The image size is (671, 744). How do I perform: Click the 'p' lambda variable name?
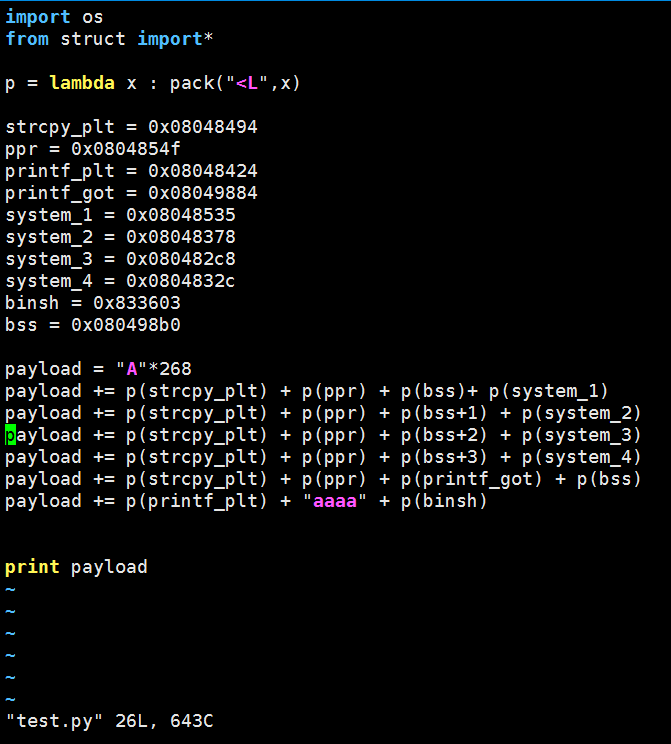[x=10, y=84]
